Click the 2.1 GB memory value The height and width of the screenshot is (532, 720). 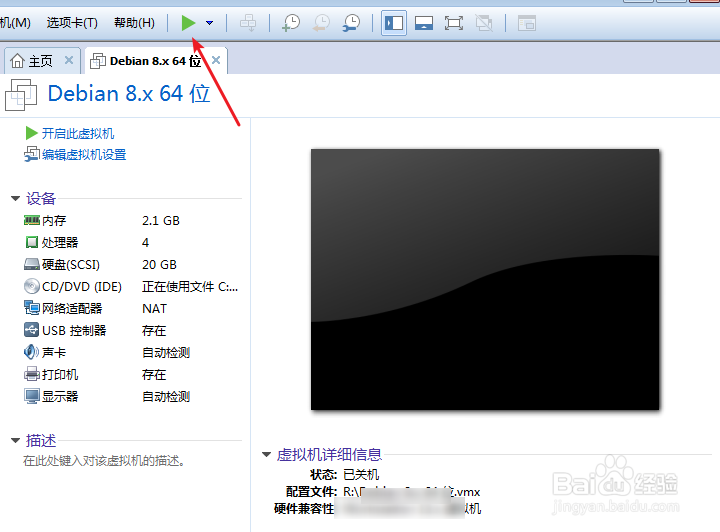[161, 221]
